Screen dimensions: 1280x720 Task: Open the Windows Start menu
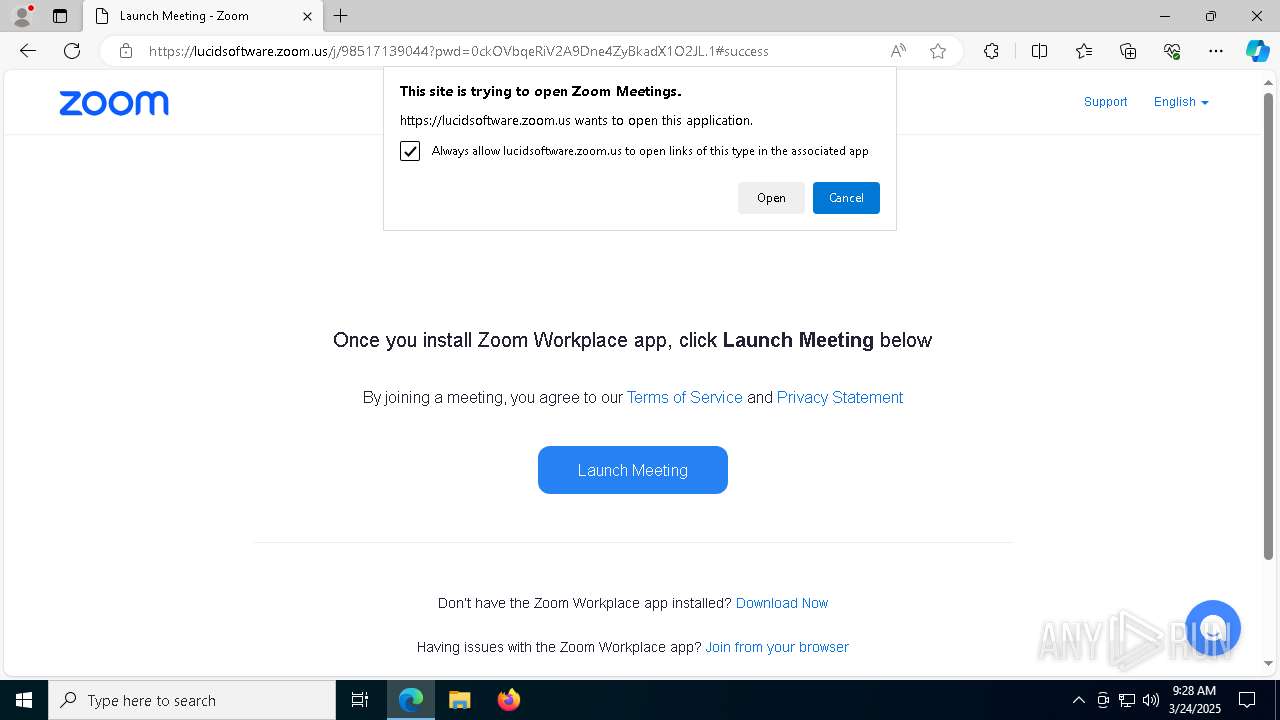[24, 700]
